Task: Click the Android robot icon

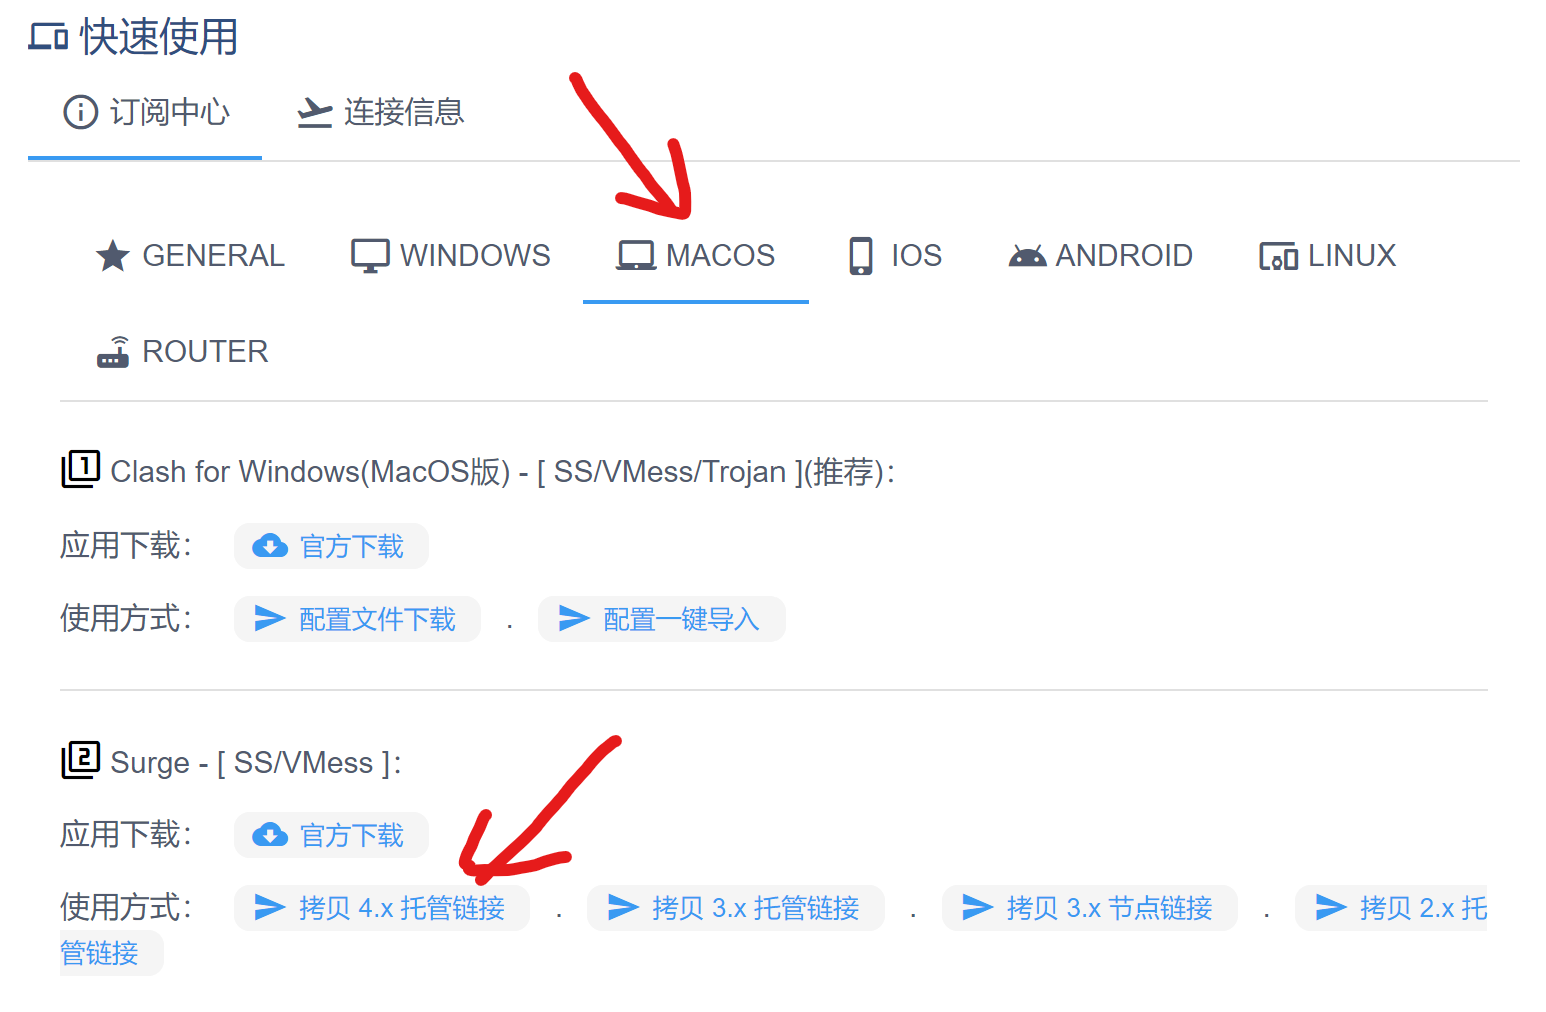Action: pos(1027,257)
